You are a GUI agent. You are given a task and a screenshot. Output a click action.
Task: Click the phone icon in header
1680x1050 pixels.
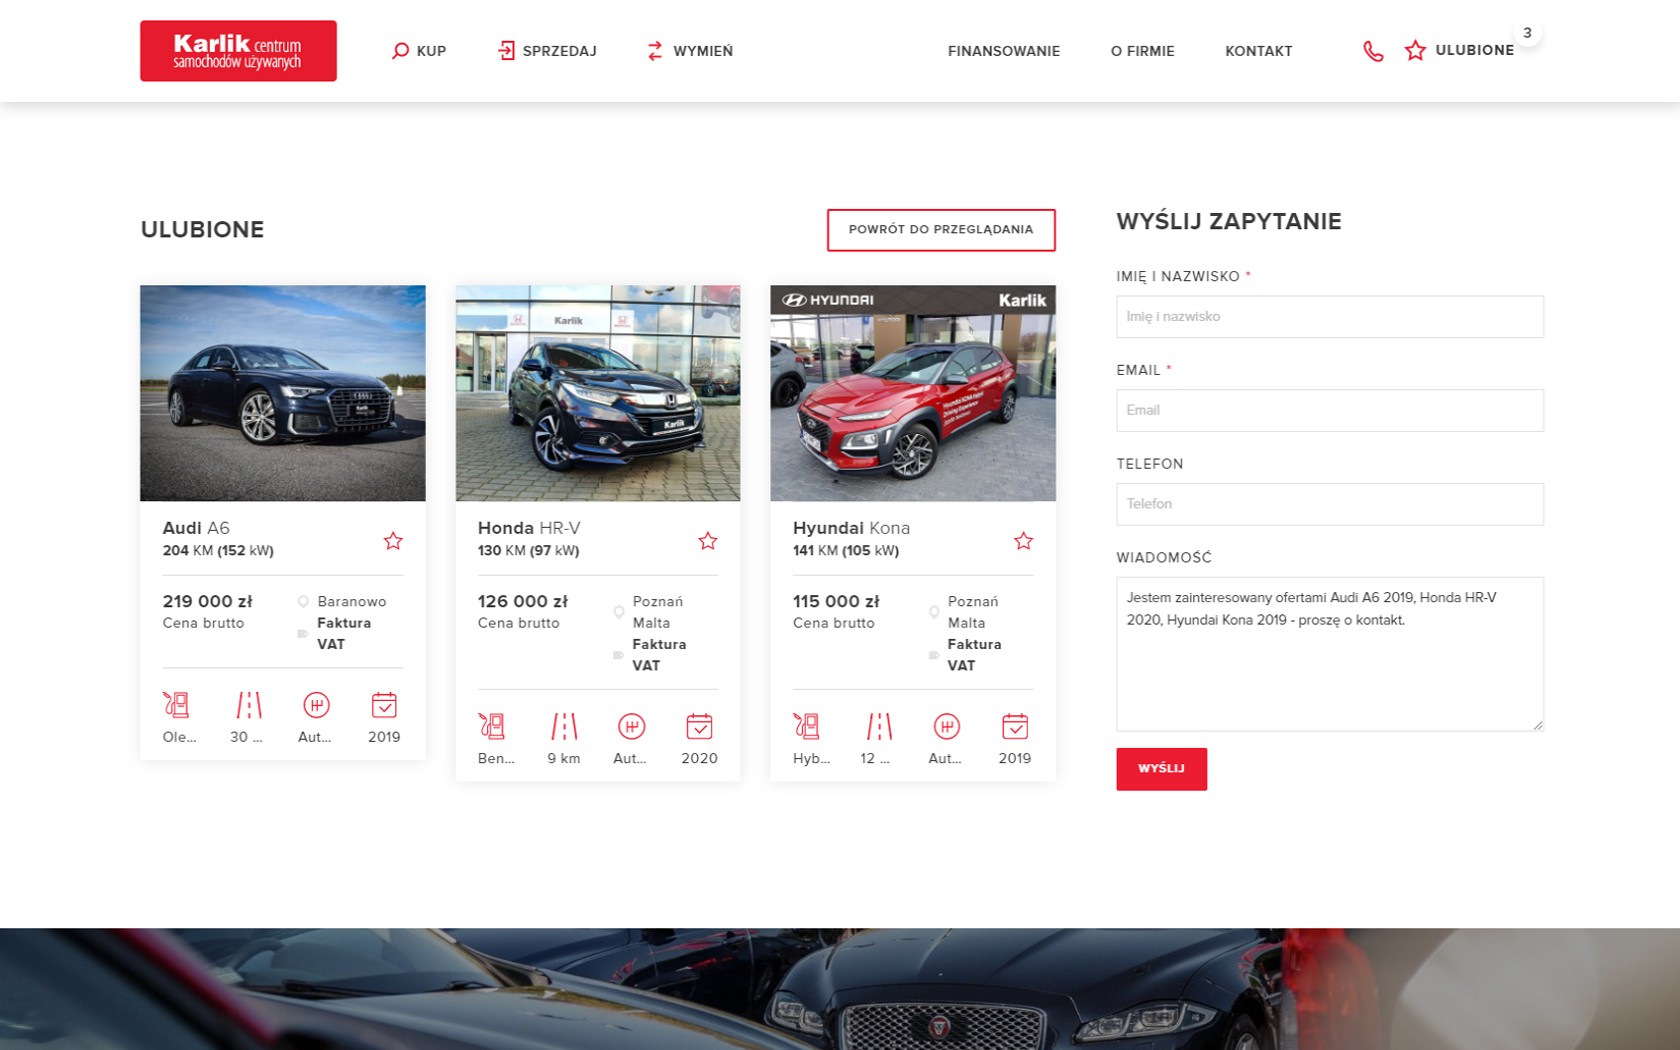[x=1373, y=51]
